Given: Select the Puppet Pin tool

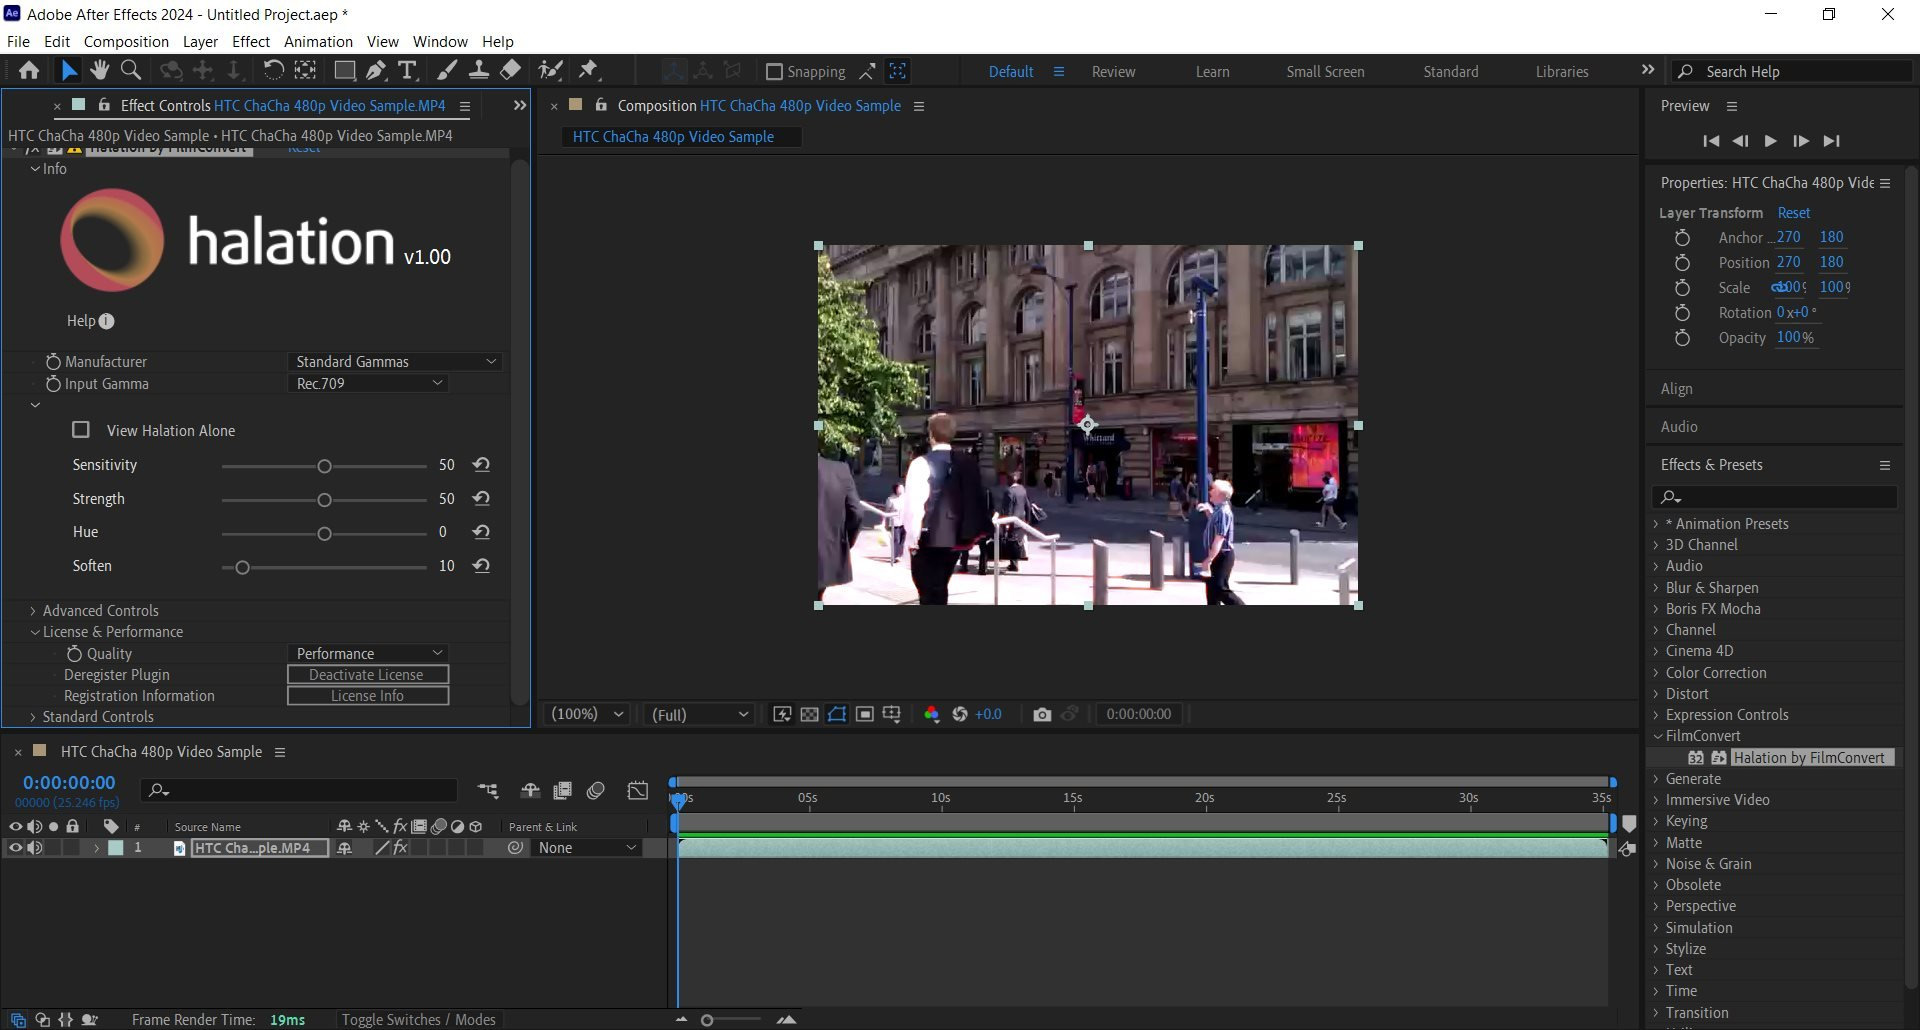Looking at the screenshot, I should click(x=588, y=70).
